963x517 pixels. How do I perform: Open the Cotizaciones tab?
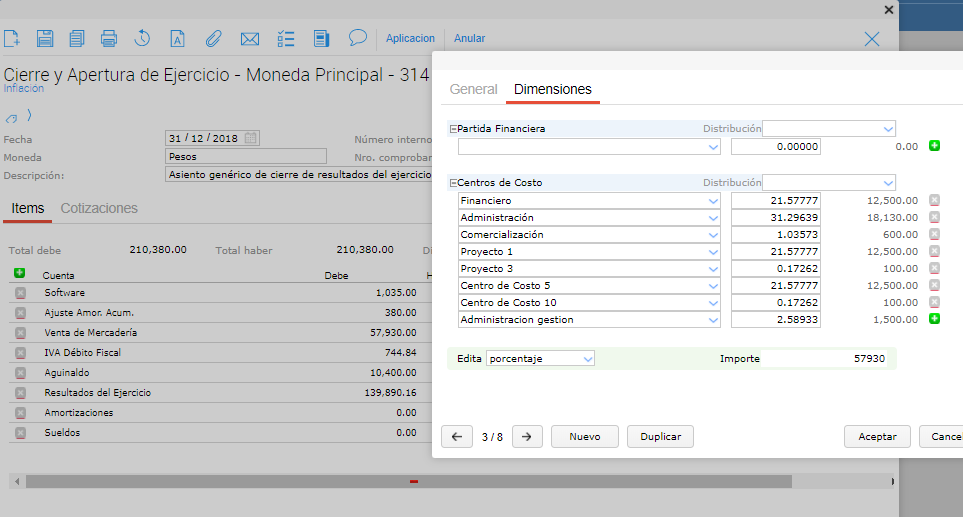tap(99, 208)
